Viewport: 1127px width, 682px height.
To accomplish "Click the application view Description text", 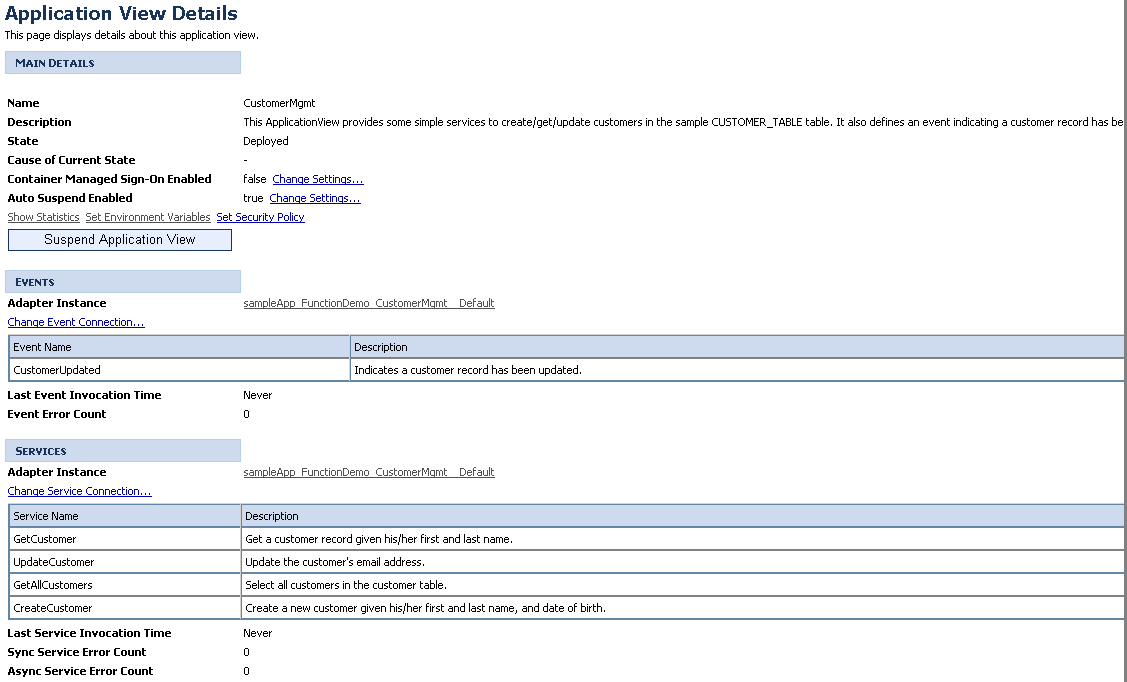I will pos(683,122).
